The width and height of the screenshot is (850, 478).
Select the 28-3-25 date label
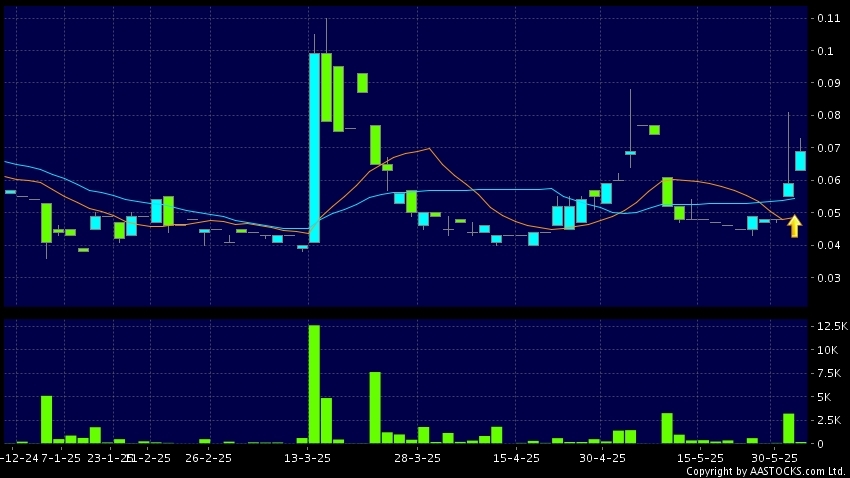pos(417,458)
